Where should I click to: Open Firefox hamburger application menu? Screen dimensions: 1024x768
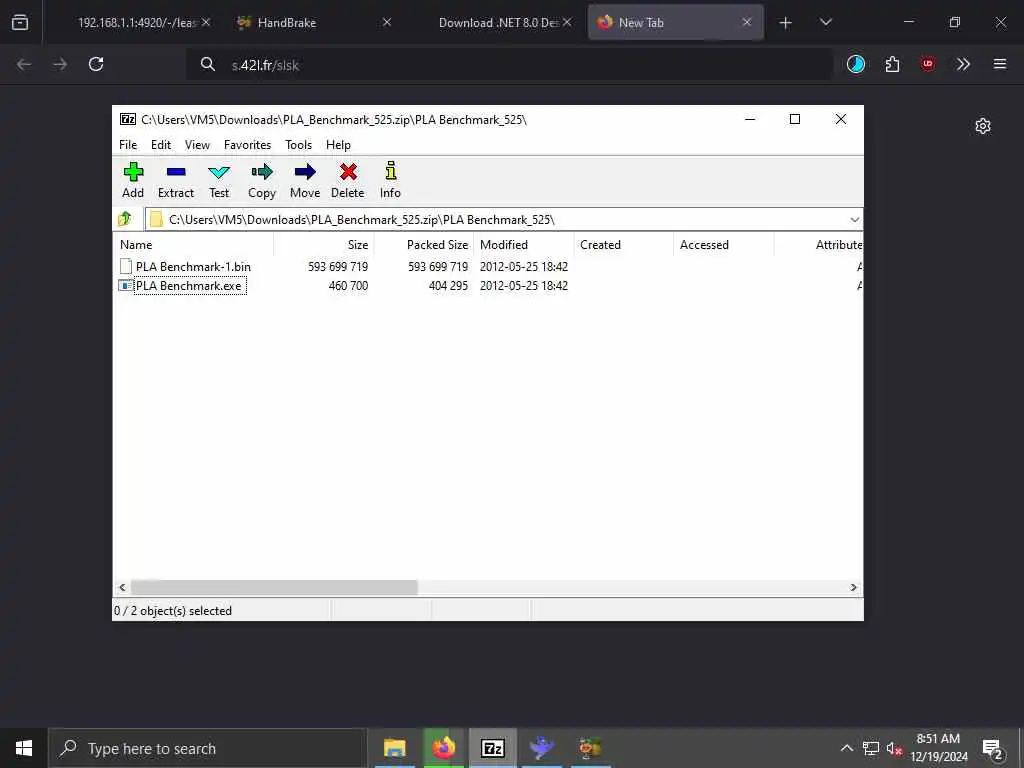point(999,64)
